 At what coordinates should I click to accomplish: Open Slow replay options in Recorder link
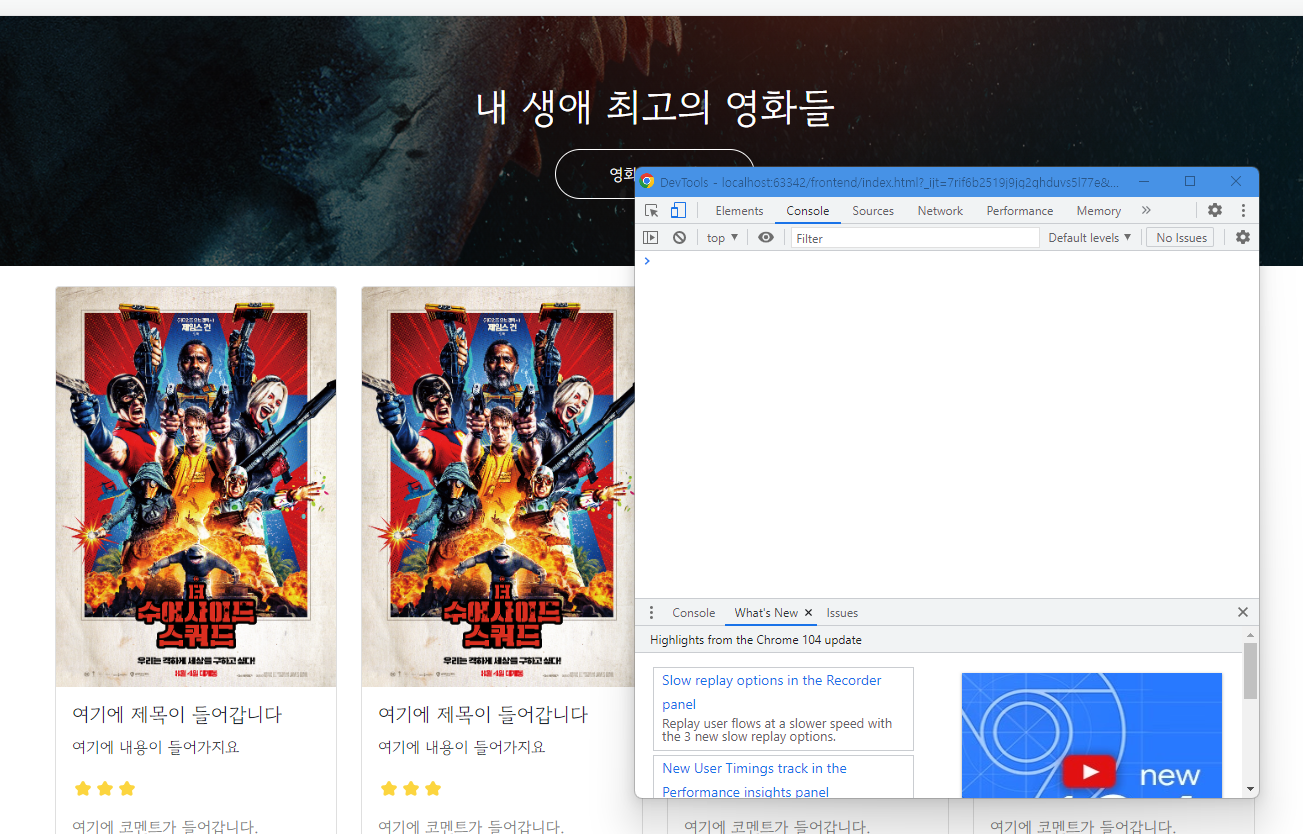tap(771, 692)
